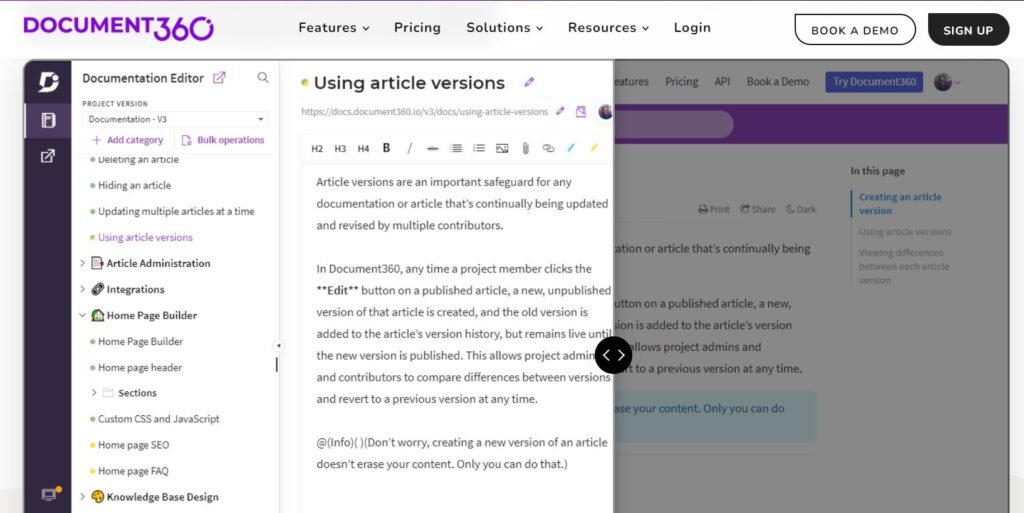
Task: Go to Login
Action: (x=692, y=28)
